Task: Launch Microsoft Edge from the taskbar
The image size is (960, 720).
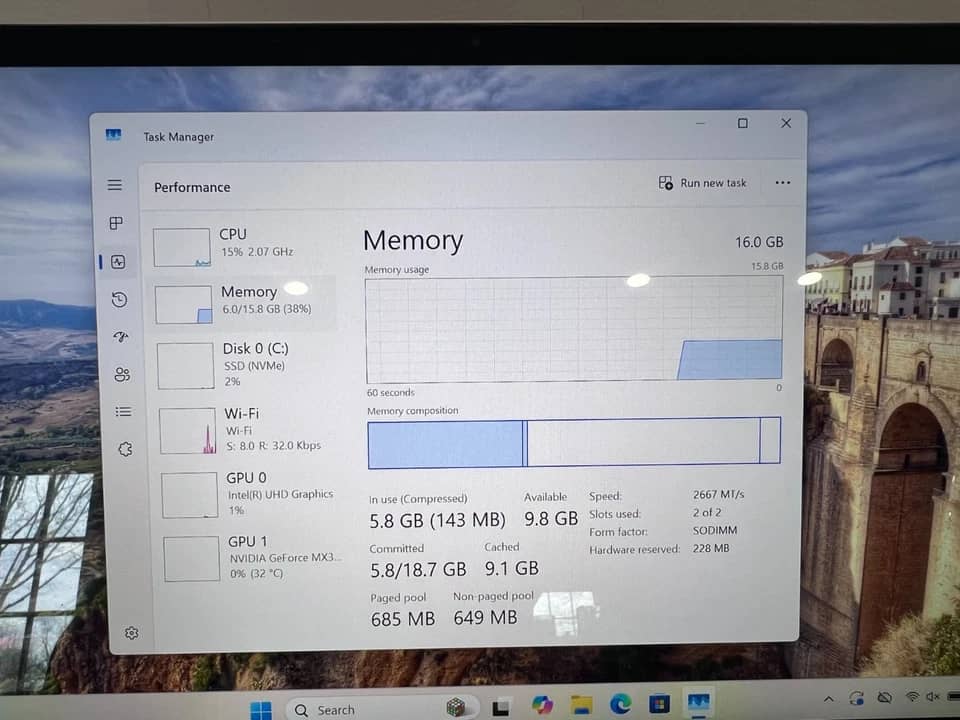Action: click(620, 705)
